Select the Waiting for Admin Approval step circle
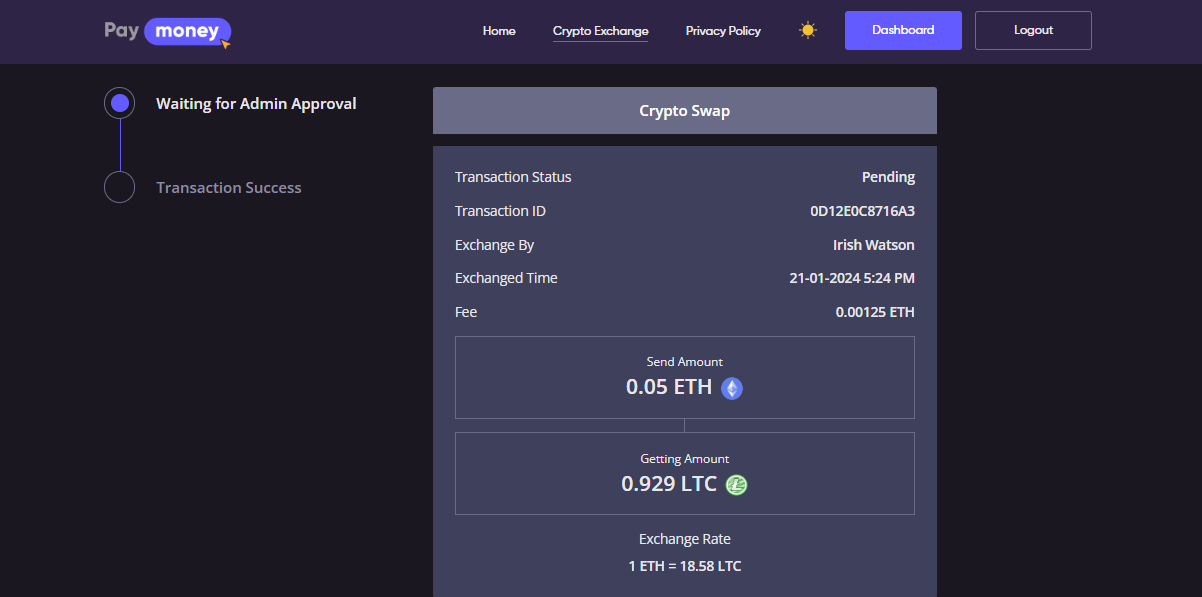Screen dimensions: 1202x597 pyautogui.click(x=120, y=103)
